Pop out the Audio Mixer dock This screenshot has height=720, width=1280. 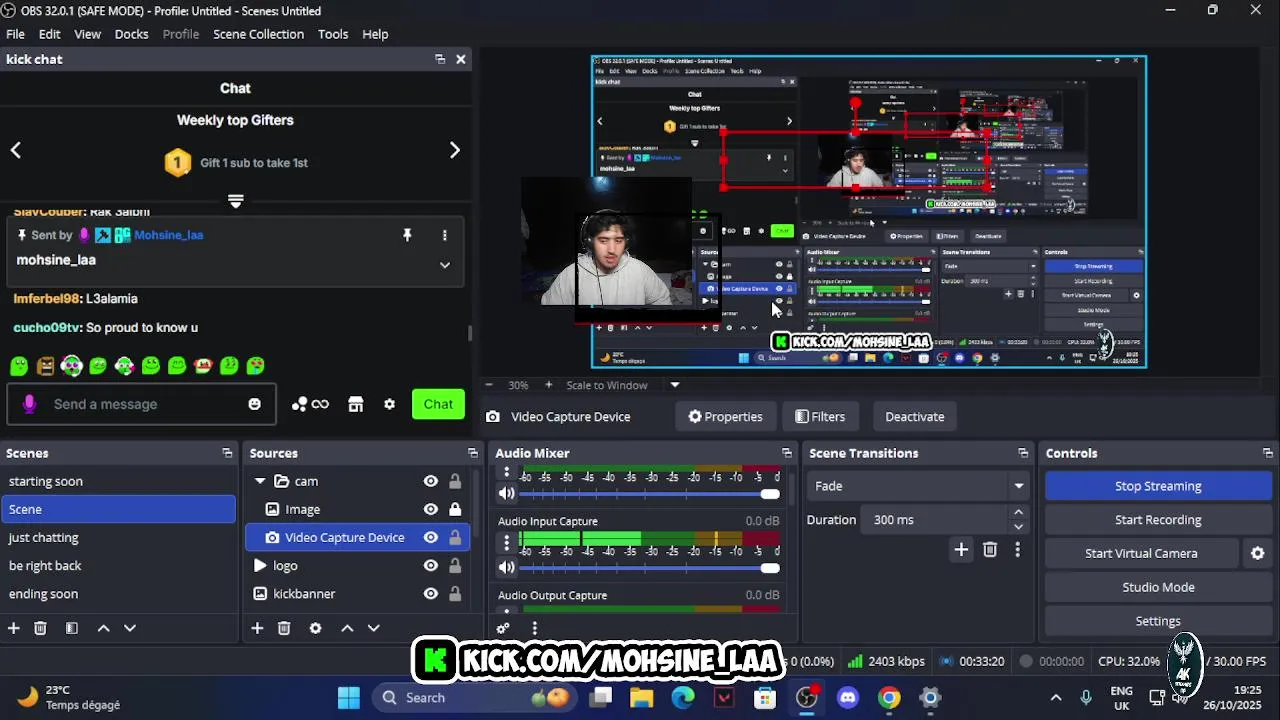coord(787,453)
